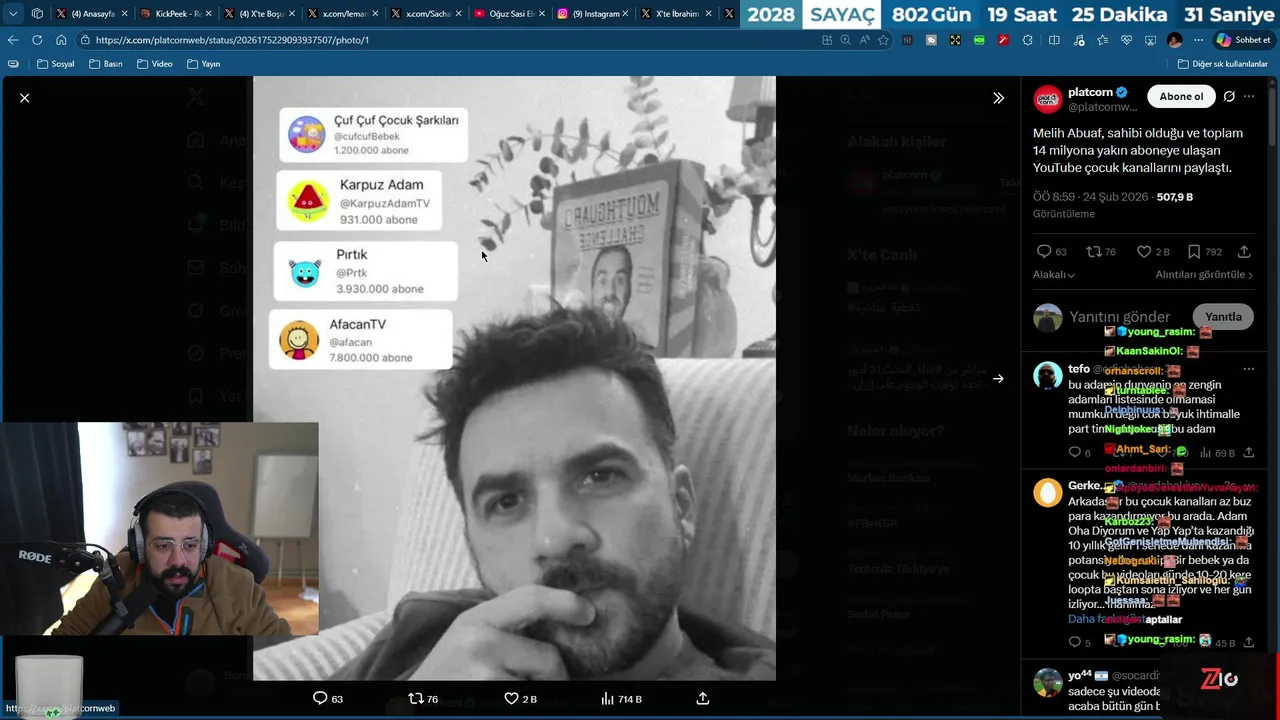Open tab search dropdown arrow
Image resolution: width=1280 pixels, height=720 pixels.
(x=13, y=14)
